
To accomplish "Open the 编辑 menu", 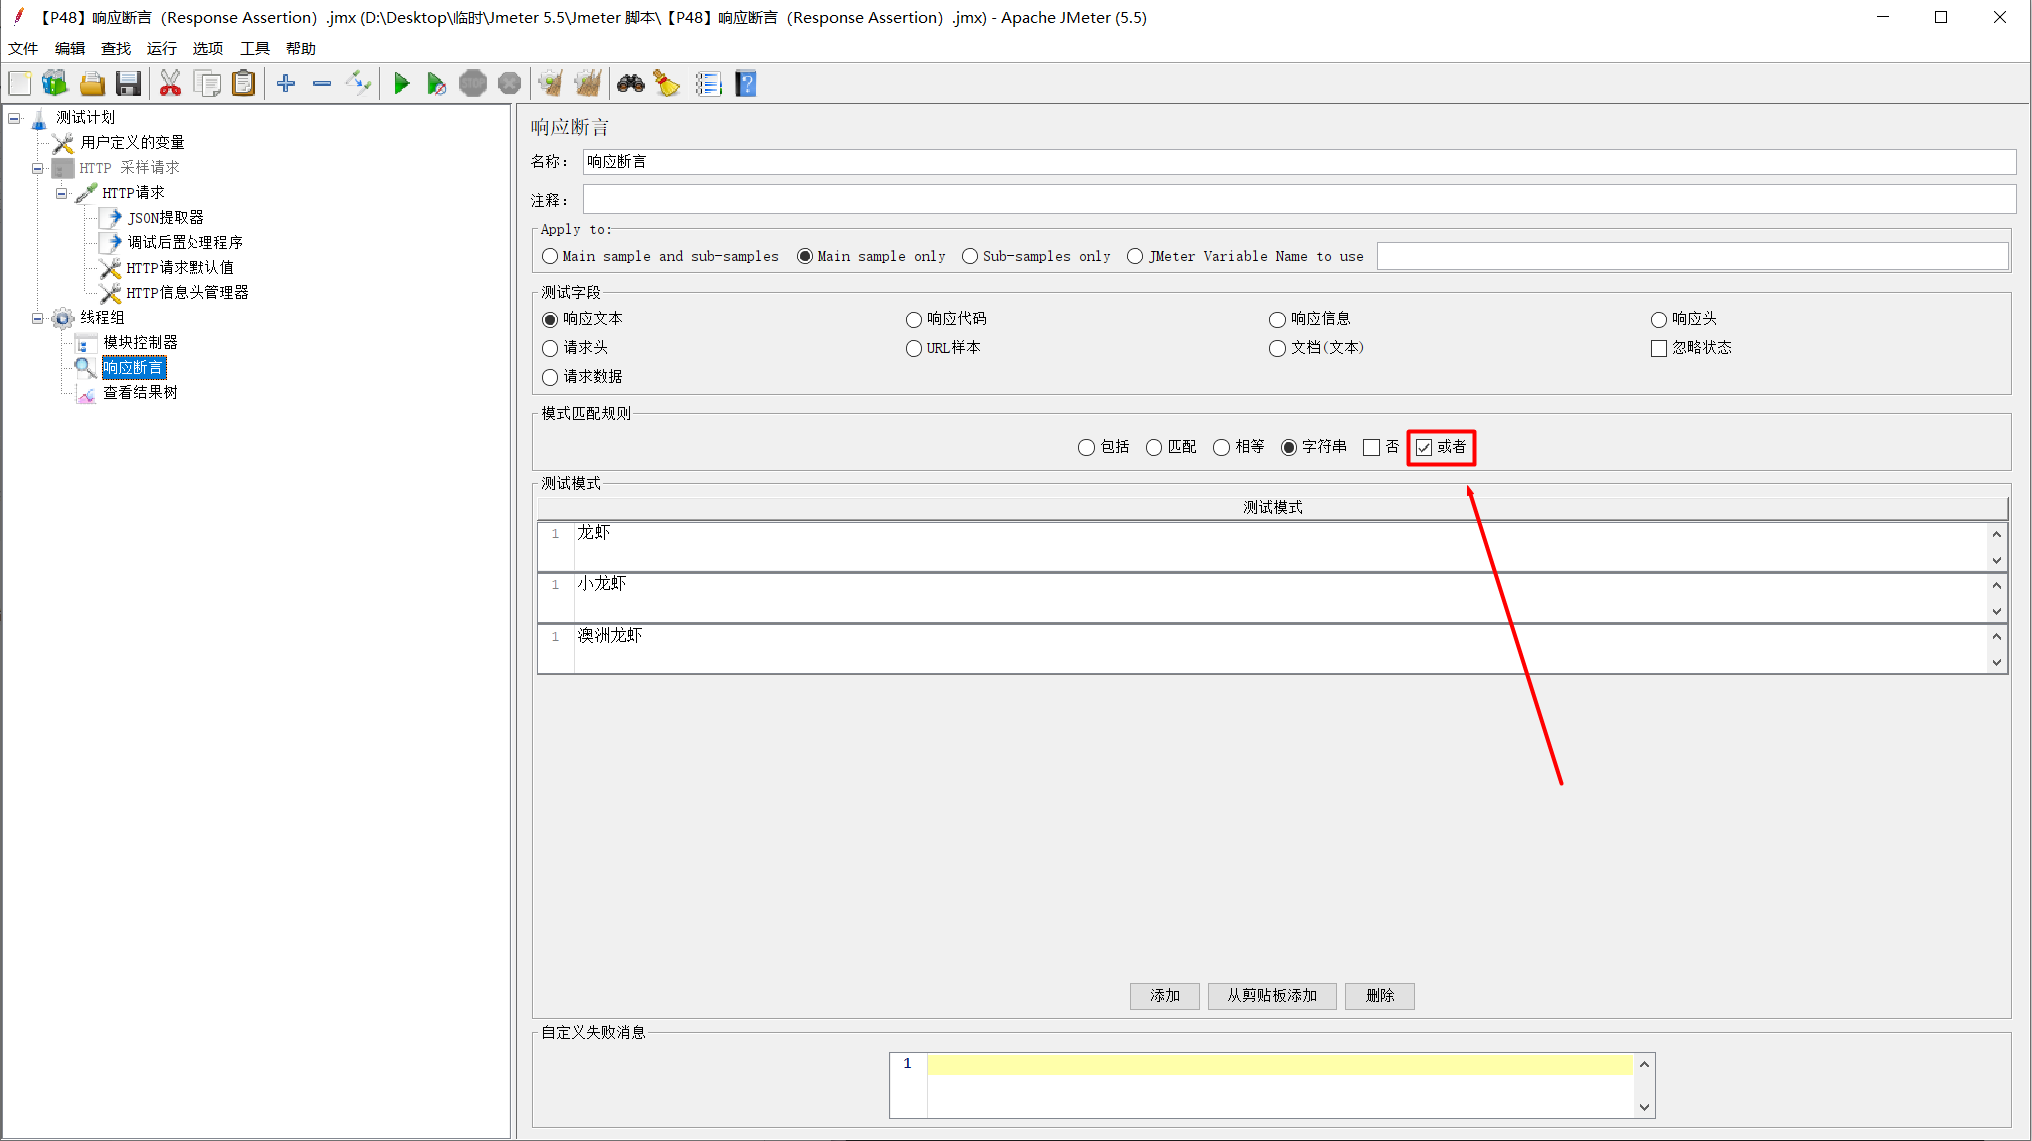I will click(x=70, y=49).
